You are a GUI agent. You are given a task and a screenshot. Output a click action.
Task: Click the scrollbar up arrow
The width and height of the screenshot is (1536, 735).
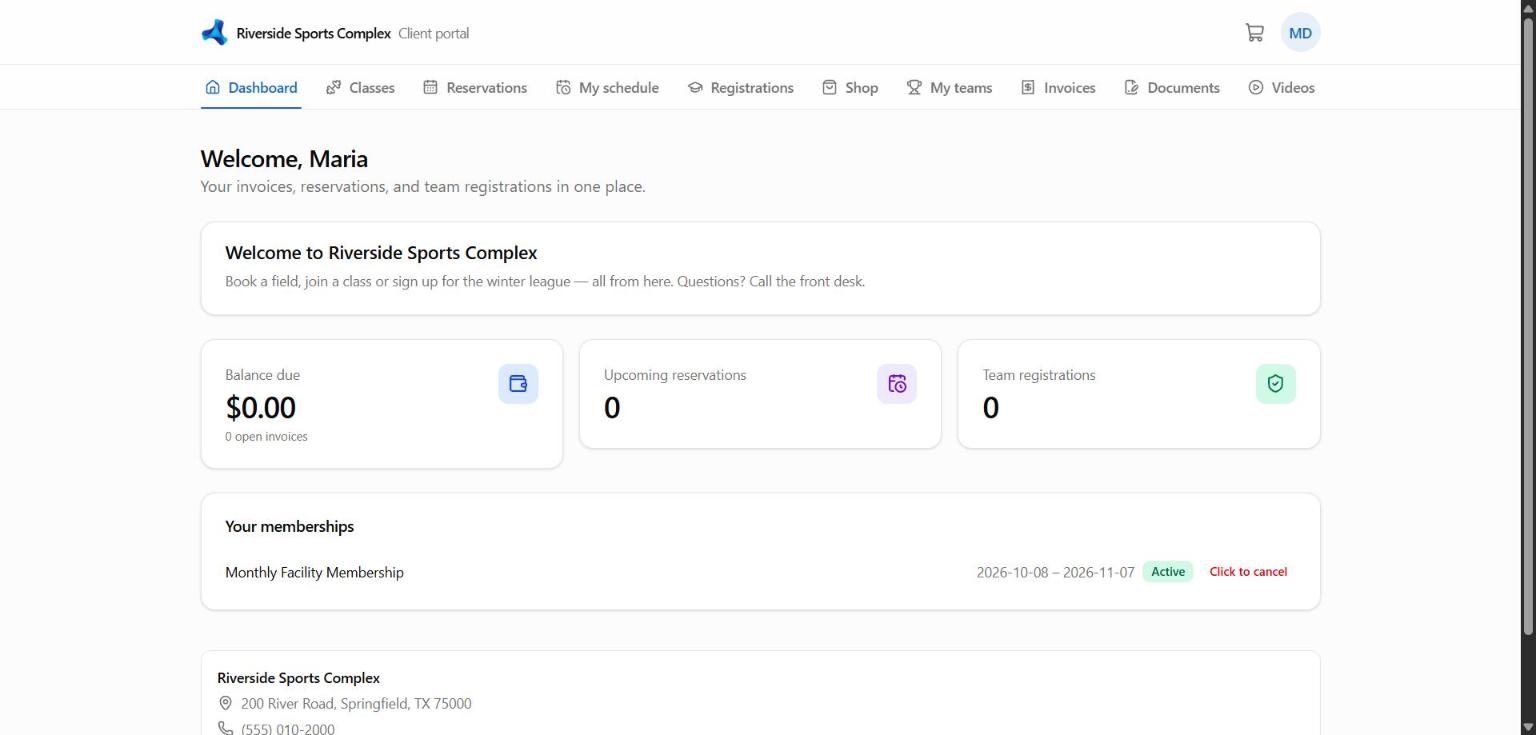coord(1528,7)
